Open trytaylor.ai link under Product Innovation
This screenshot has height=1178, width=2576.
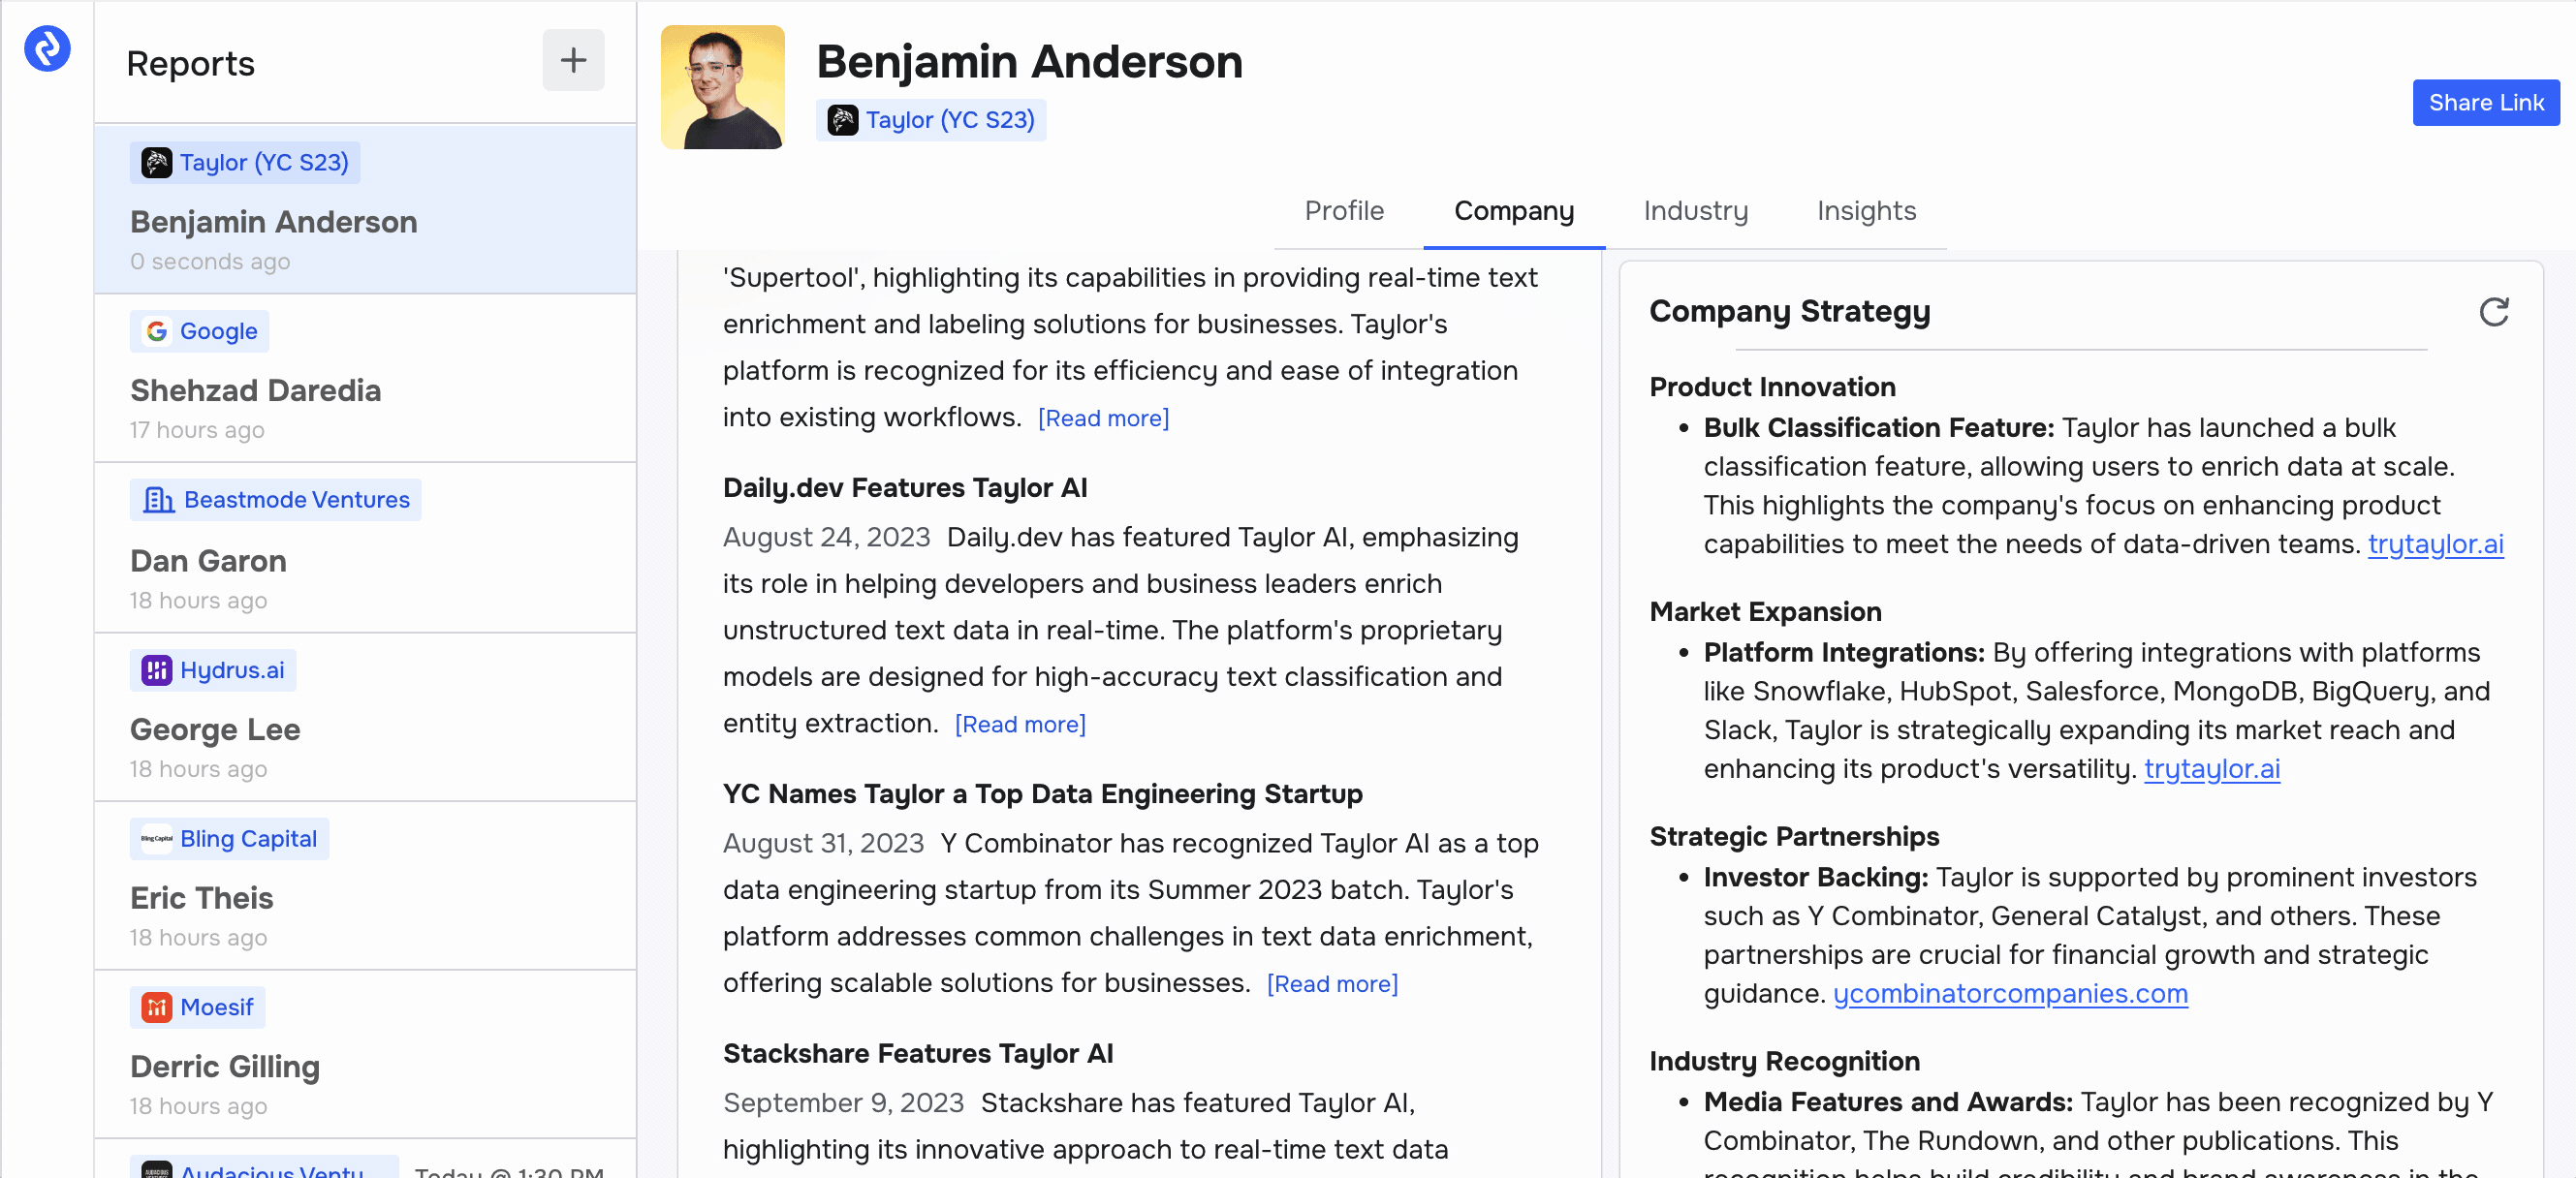pos(2435,544)
